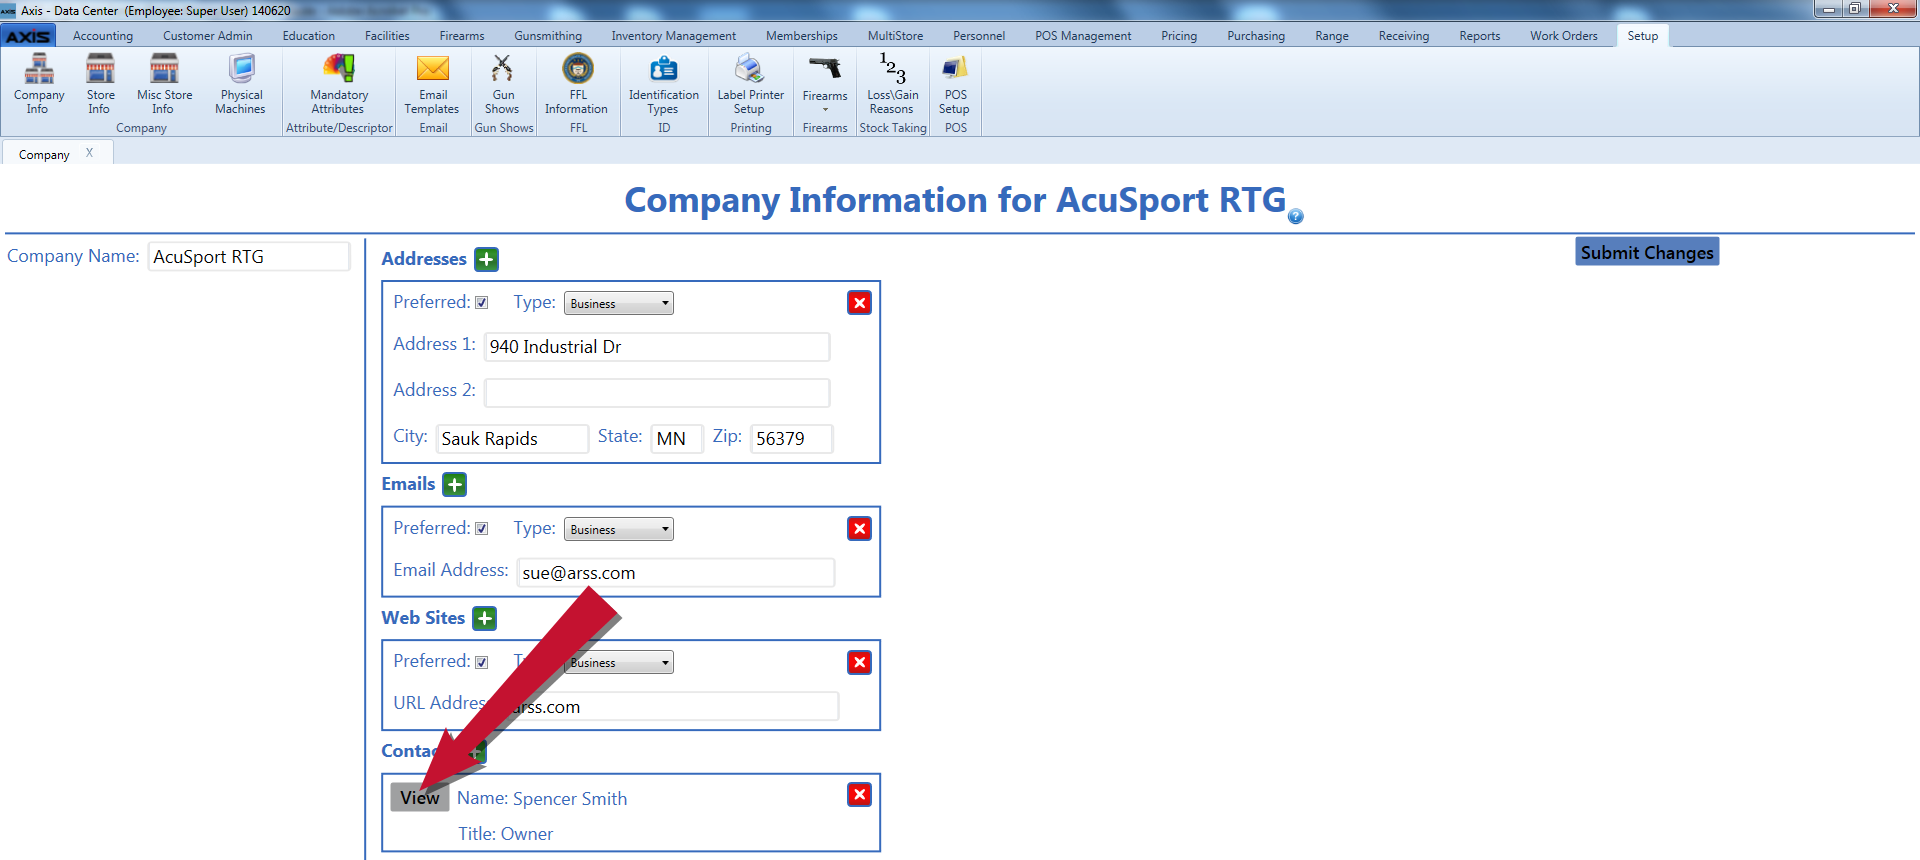
Task: Open Gun Shows setup
Action: [502, 84]
